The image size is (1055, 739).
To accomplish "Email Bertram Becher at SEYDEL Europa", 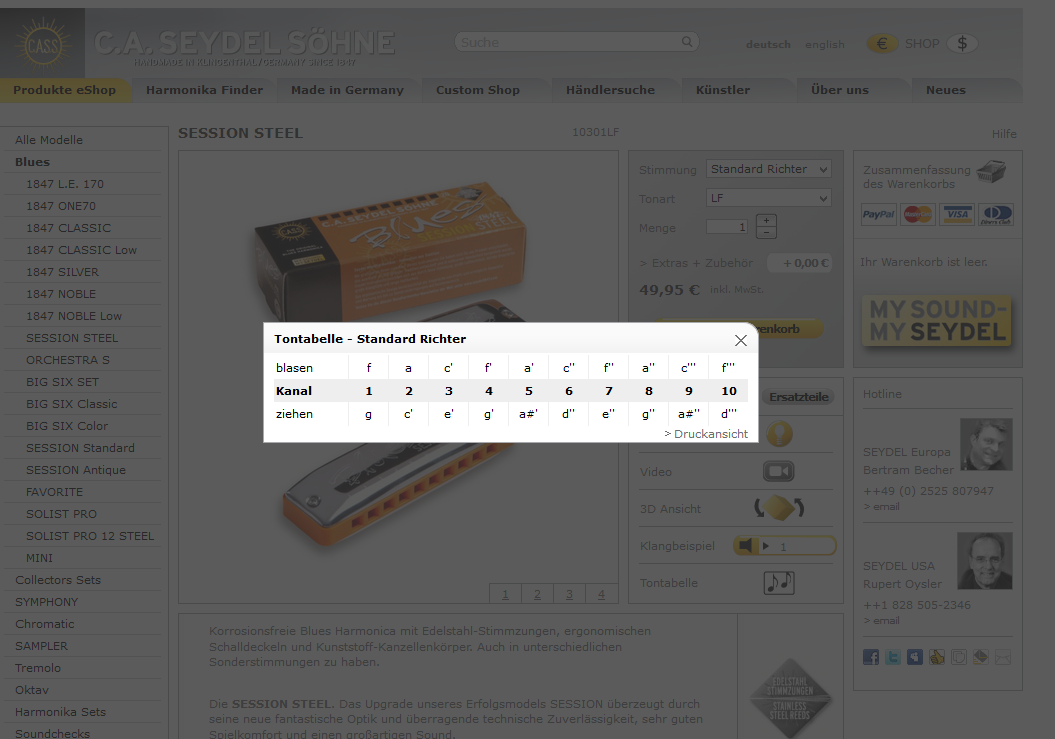I will 882,507.
